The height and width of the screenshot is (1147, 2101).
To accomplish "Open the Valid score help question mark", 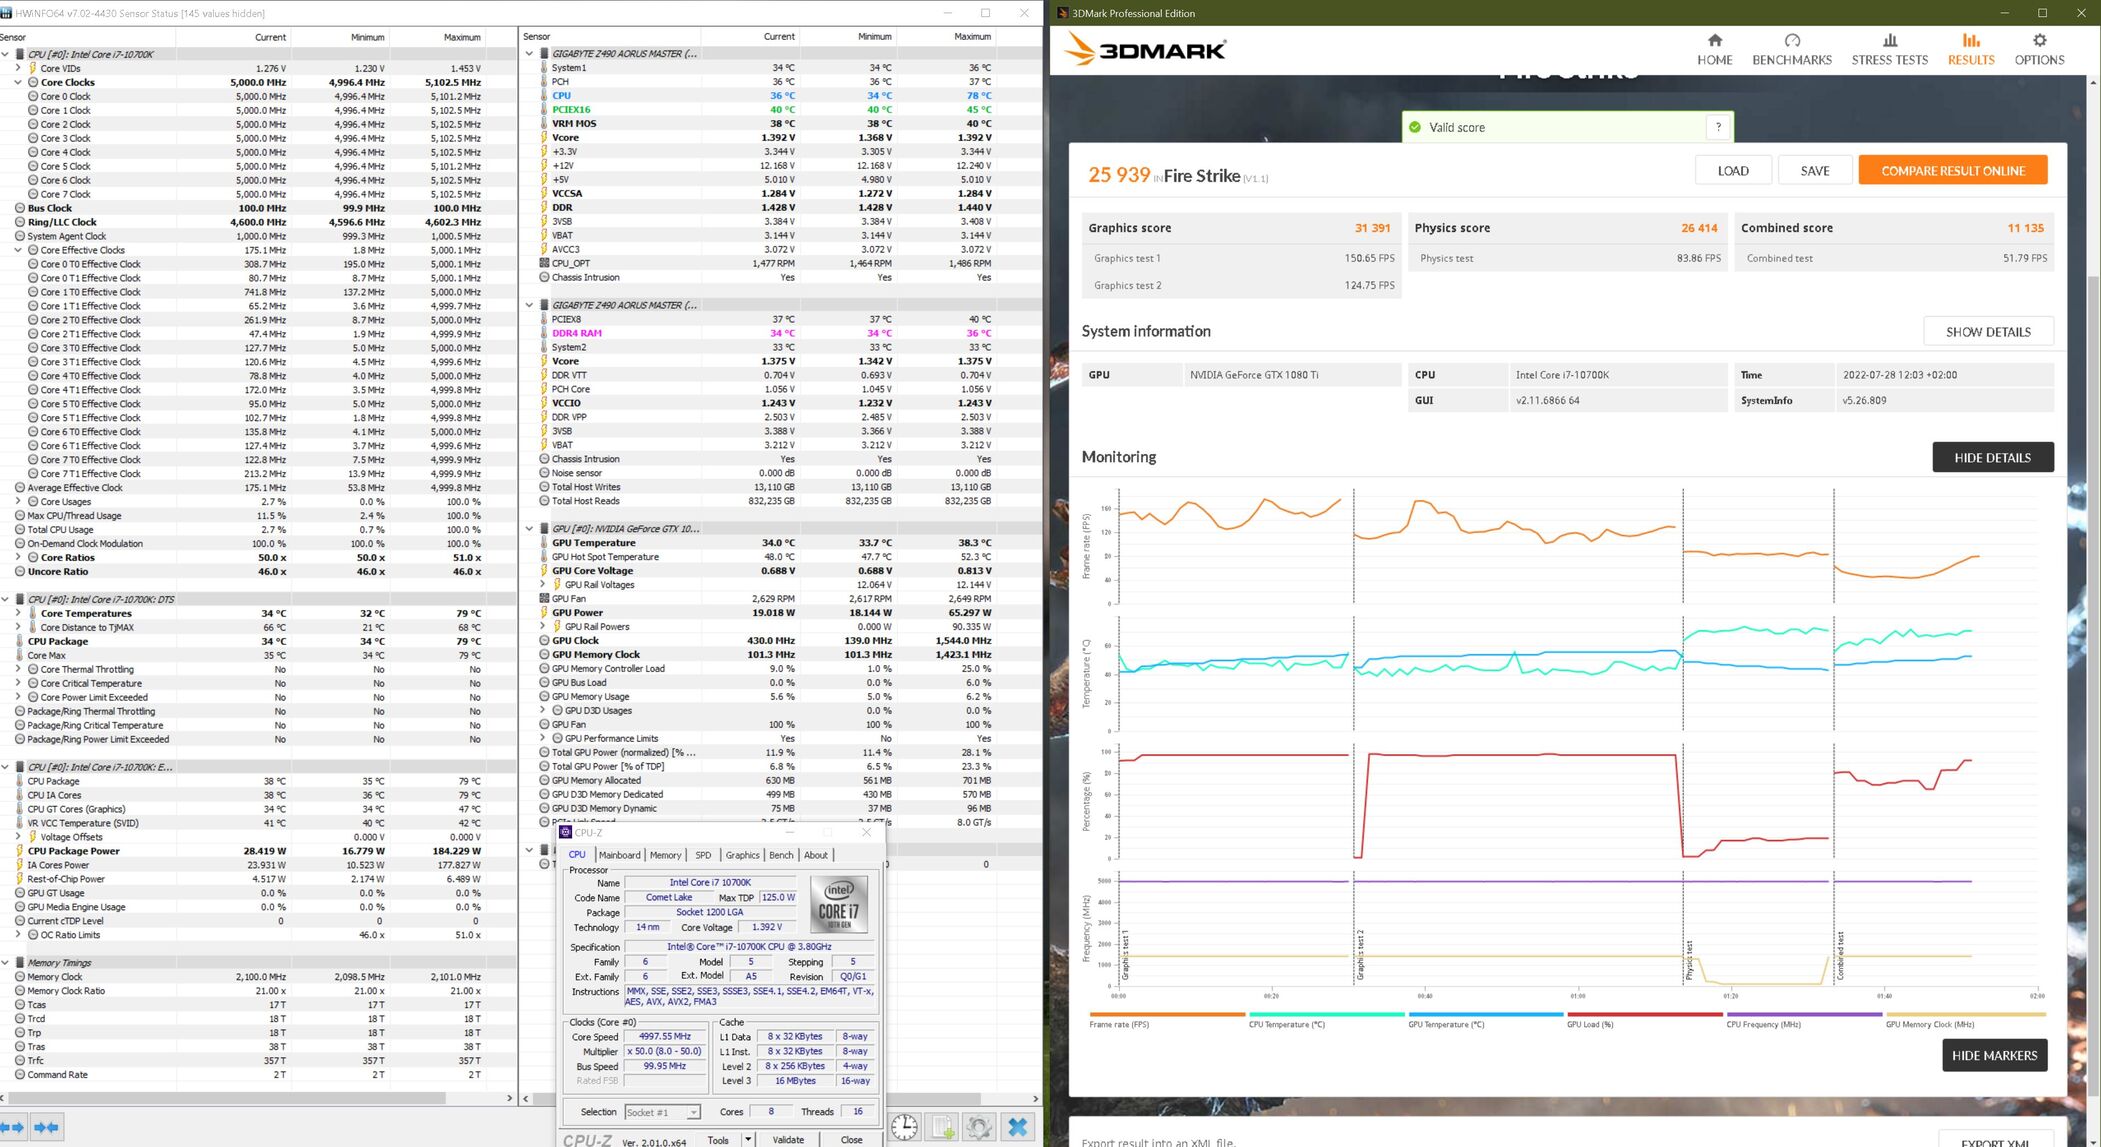I will click(x=1718, y=127).
